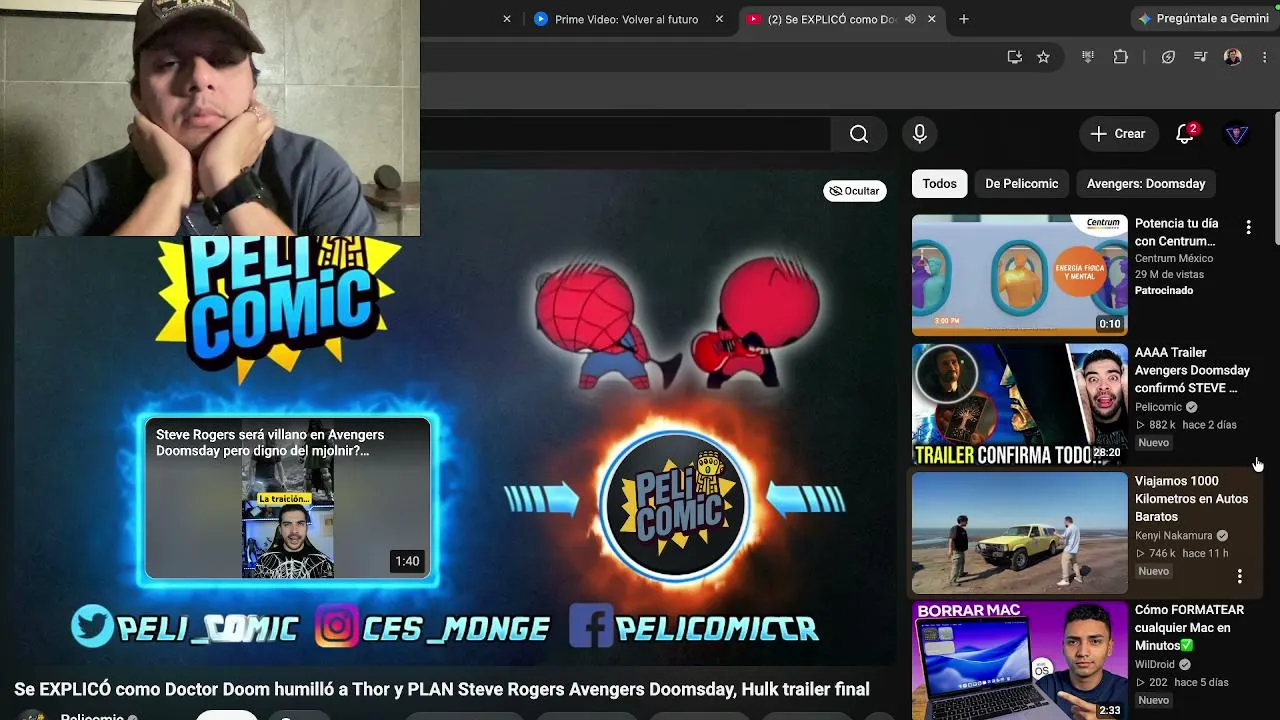Click the 29 M de vistas text
1280x720 pixels.
(x=1169, y=275)
